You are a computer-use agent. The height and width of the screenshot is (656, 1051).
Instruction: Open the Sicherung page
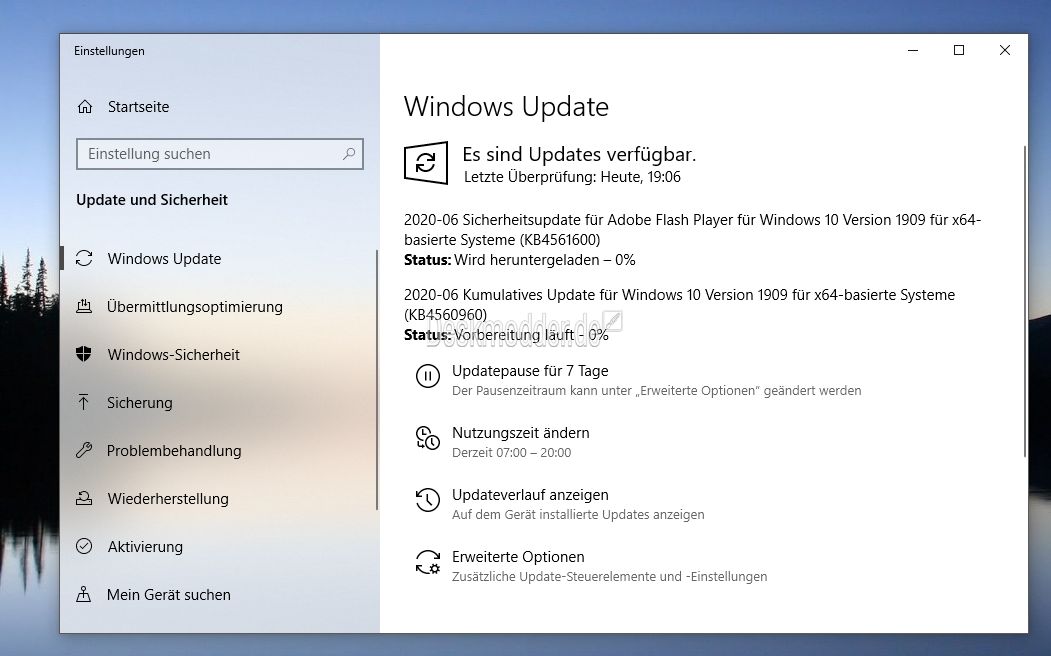[139, 403]
